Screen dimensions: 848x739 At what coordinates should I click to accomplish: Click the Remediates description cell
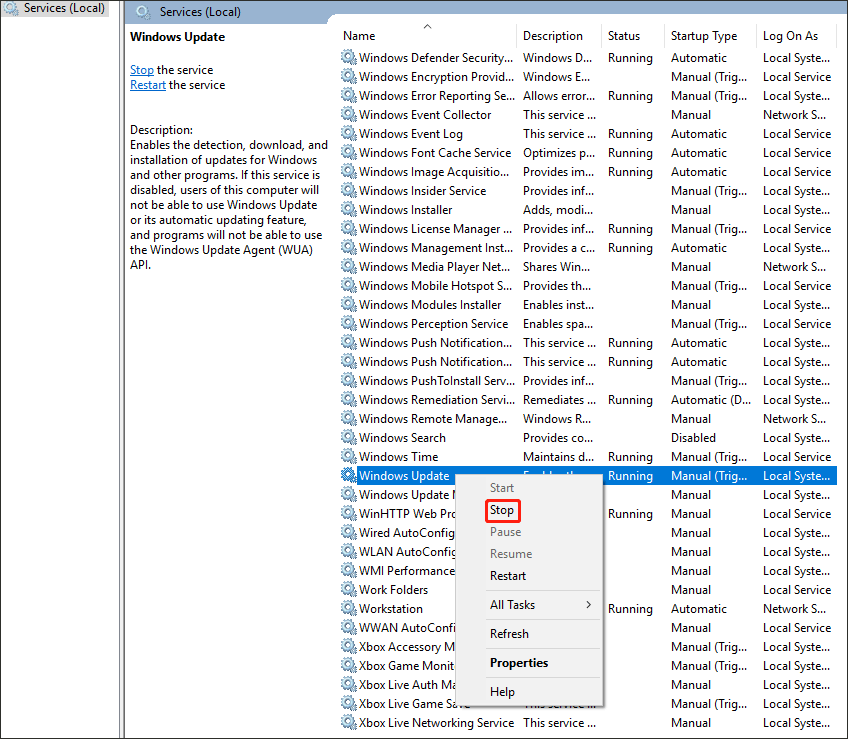coord(559,400)
